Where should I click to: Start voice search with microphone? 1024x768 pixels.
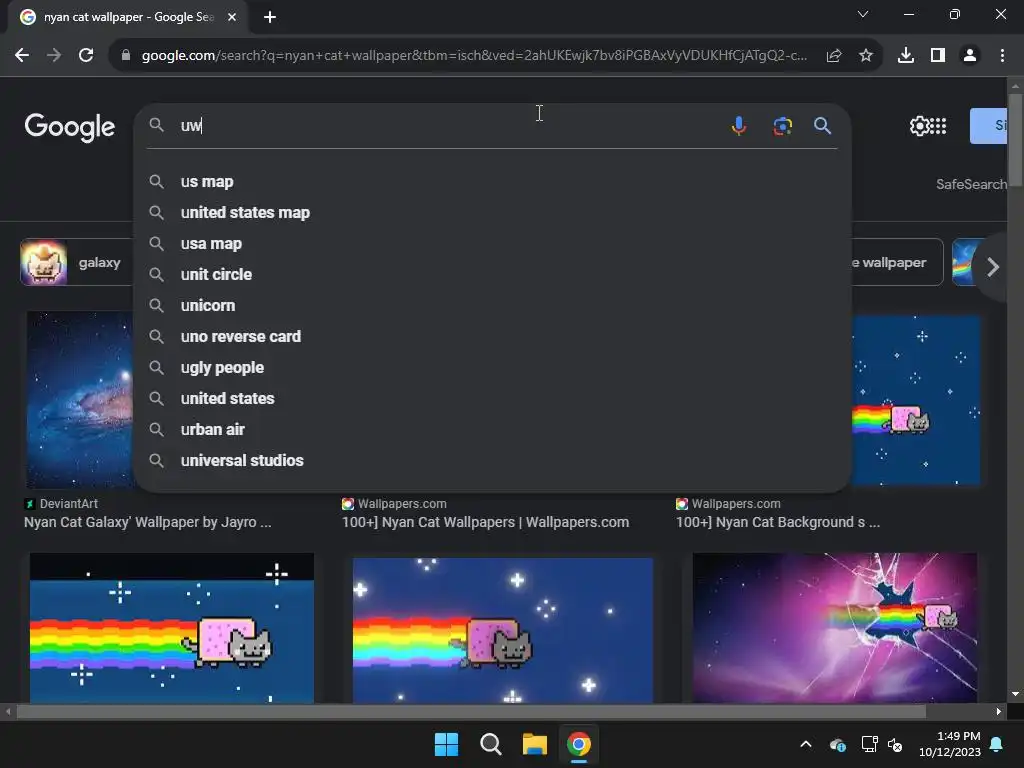click(739, 125)
